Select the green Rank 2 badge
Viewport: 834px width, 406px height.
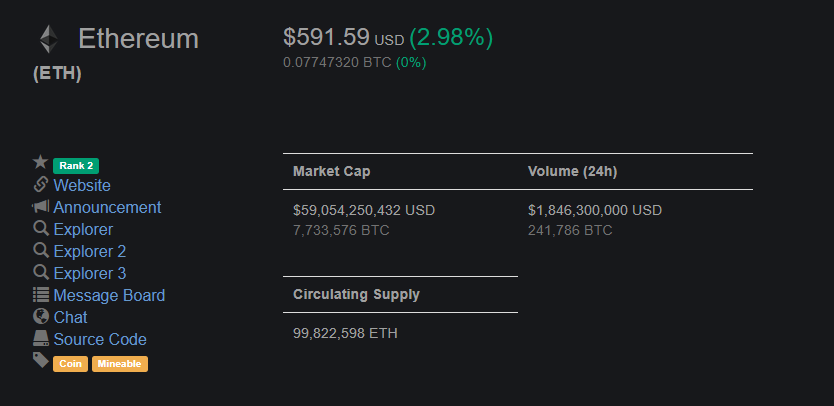point(76,166)
